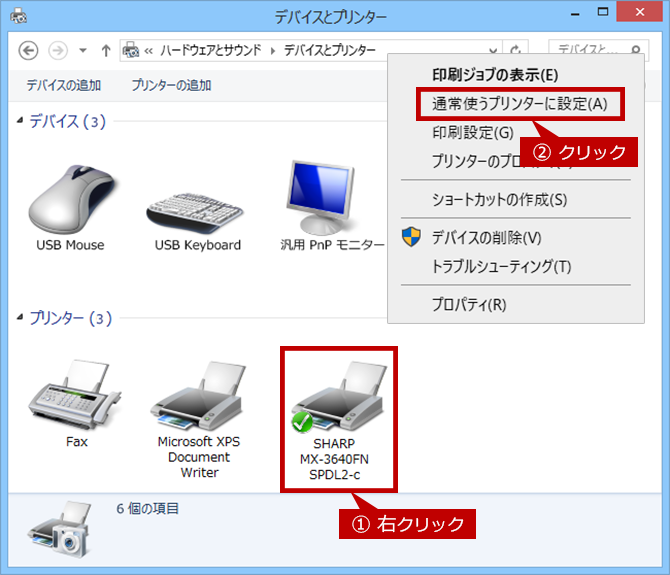Click デバイスの削除(V) menu item
Viewport: 670px width, 575px height.
(x=486, y=238)
